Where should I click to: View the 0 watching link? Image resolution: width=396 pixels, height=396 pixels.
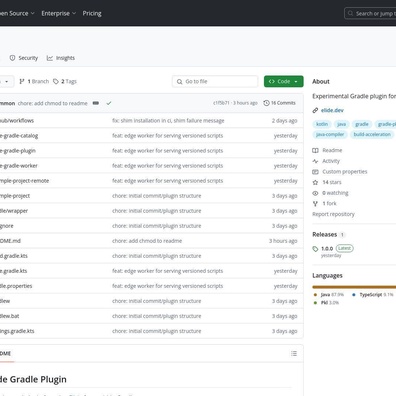click(x=330, y=193)
